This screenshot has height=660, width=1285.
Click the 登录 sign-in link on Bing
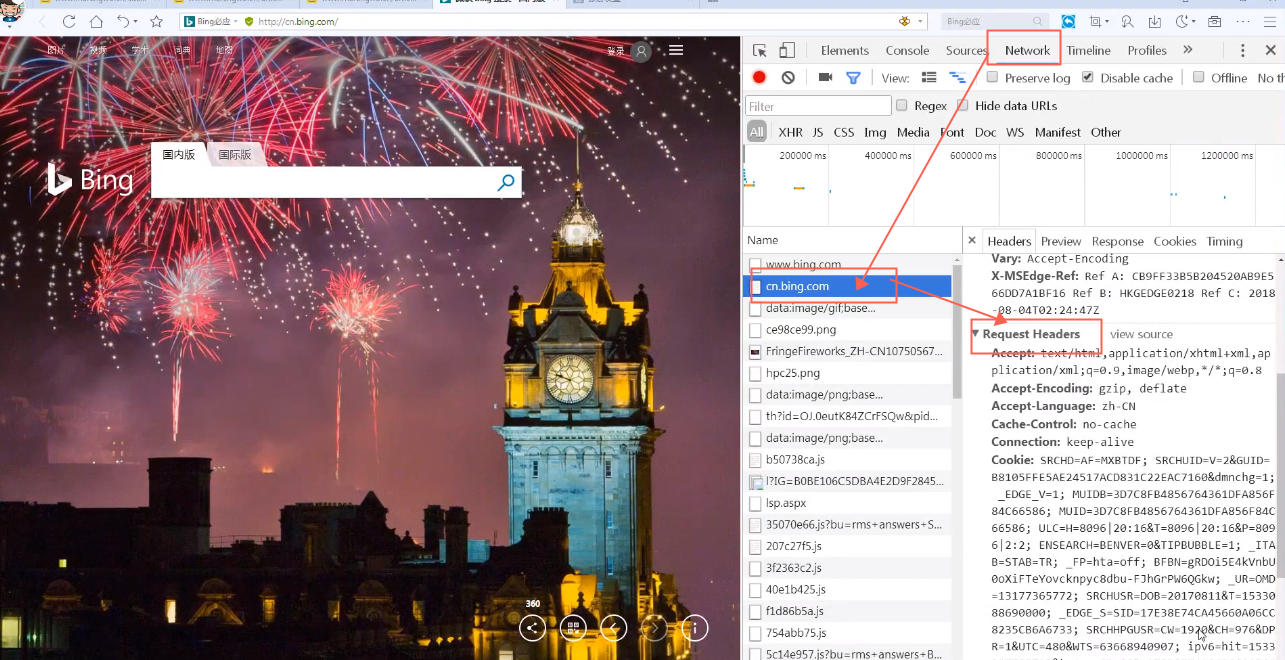click(x=616, y=51)
